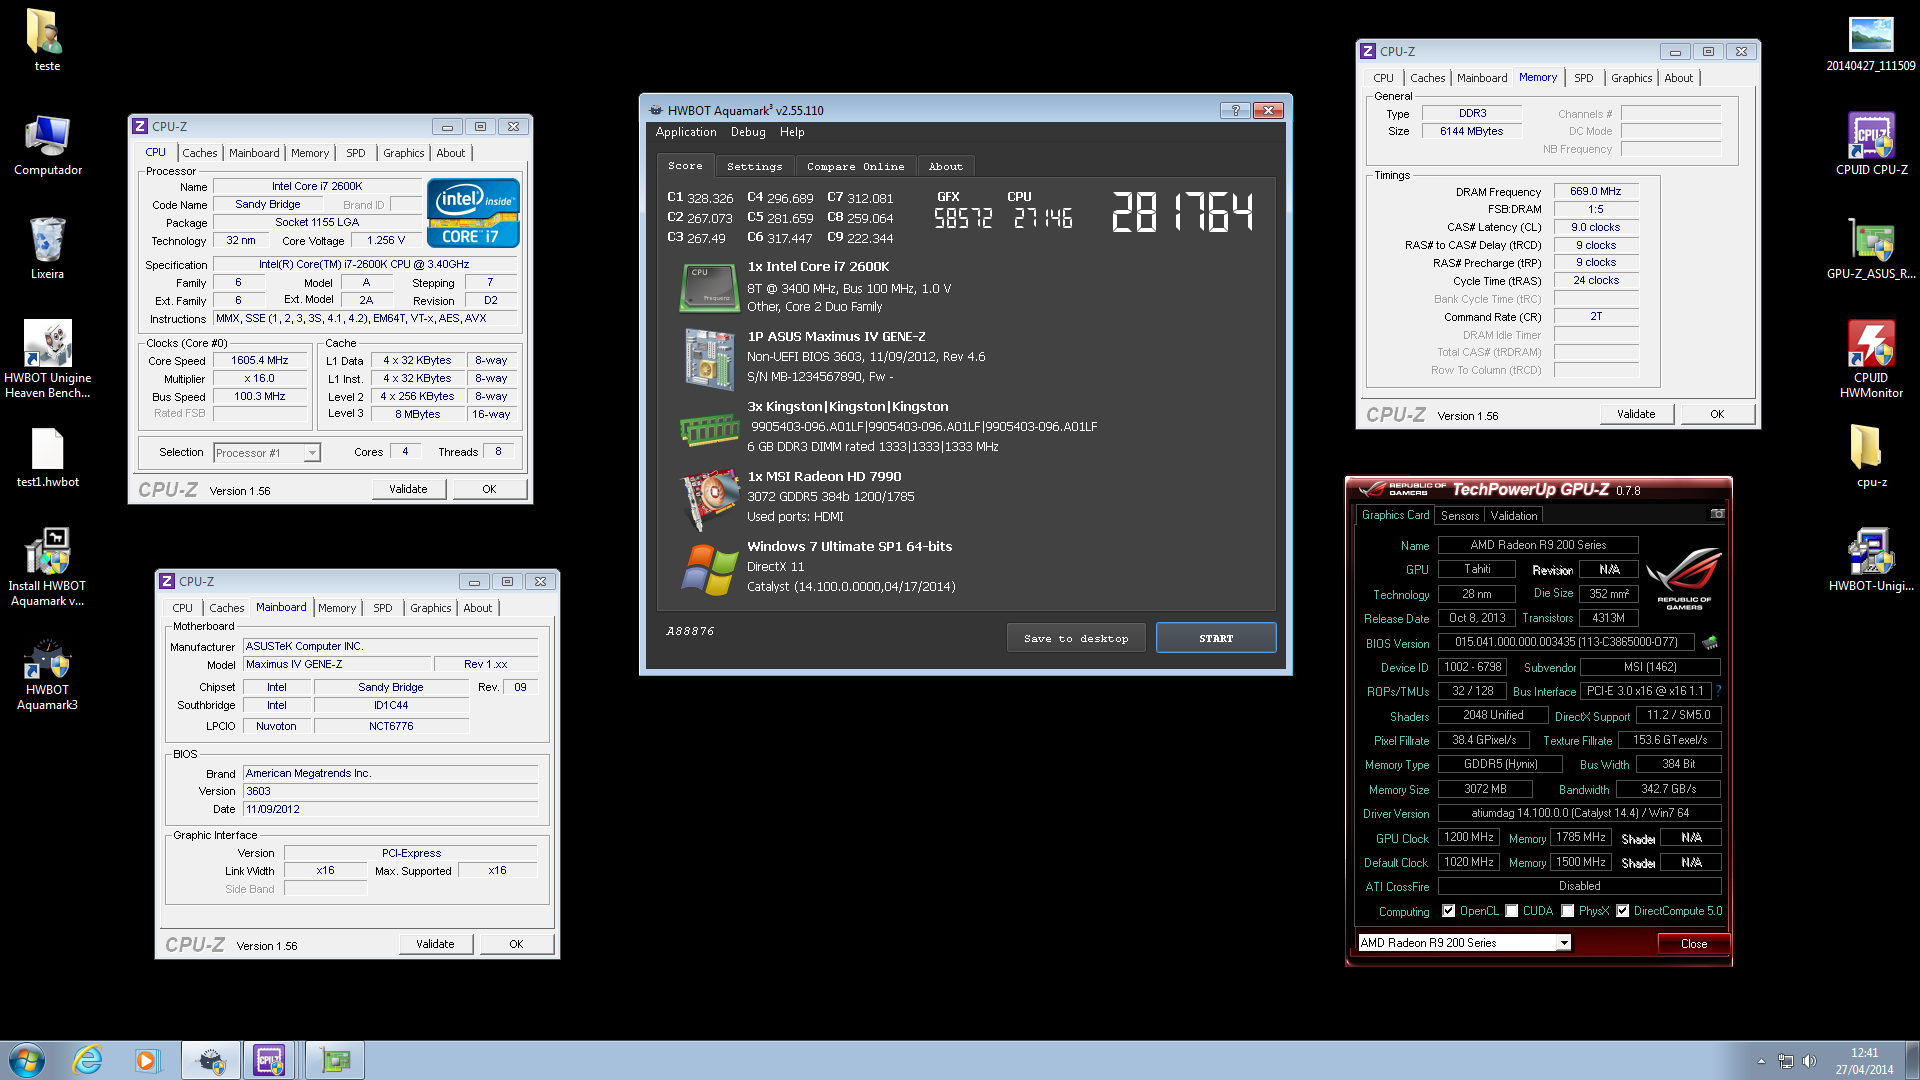This screenshot has height=1080, width=1920.
Task: Open the cpu-z folder on desktop
Action: (1871, 457)
